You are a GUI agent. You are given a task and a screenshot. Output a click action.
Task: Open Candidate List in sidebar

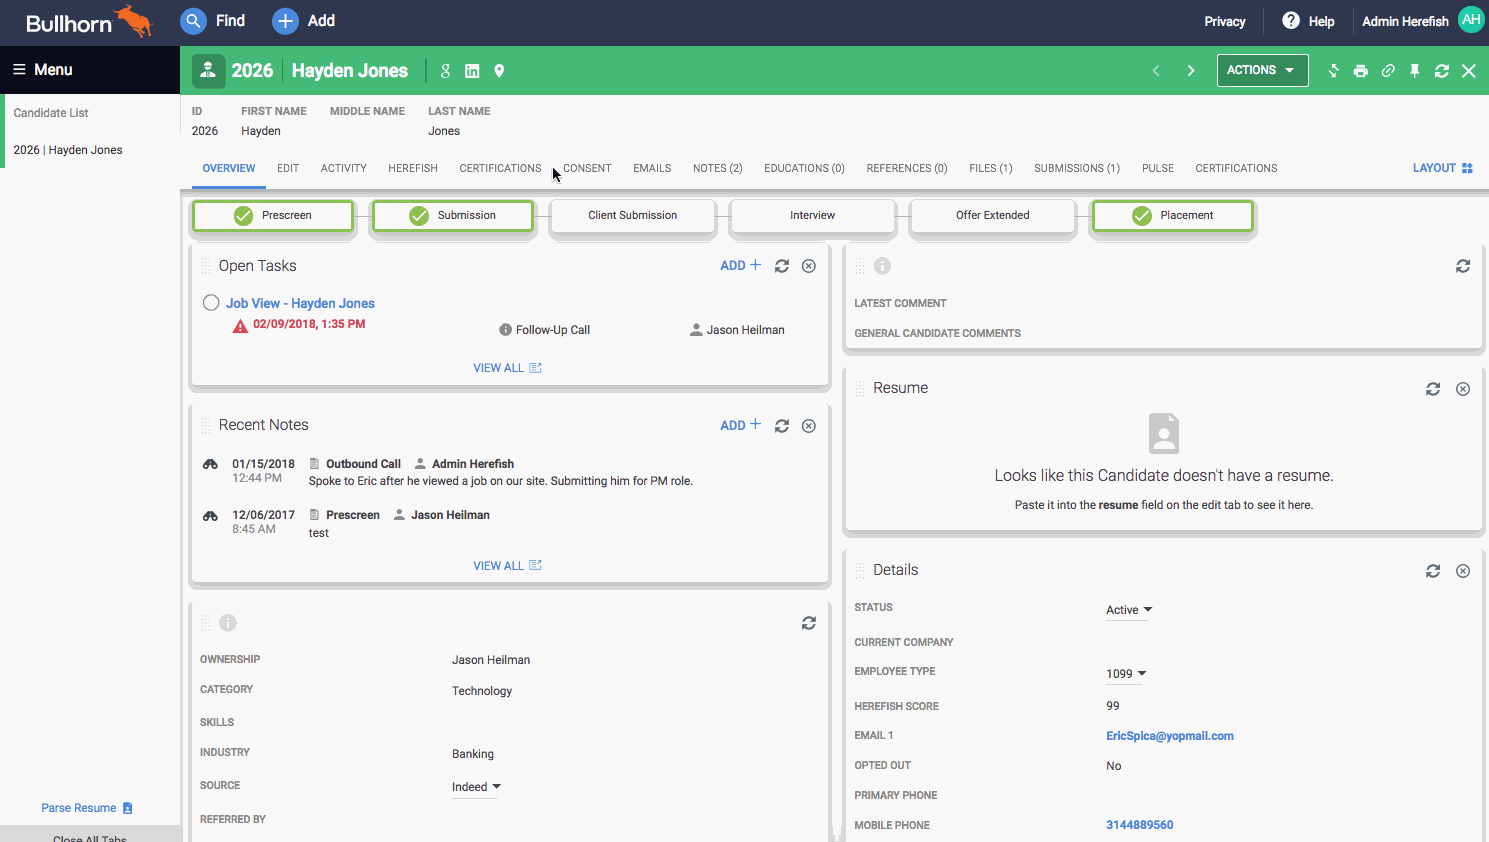pyautogui.click(x=51, y=113)
